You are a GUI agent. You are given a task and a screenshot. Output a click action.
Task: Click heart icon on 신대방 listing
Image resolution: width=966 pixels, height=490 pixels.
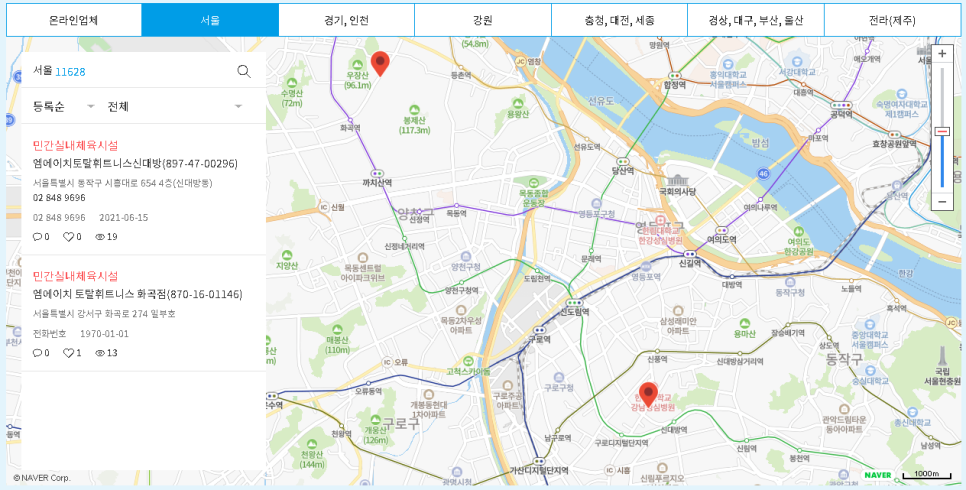tap(68, 237)
